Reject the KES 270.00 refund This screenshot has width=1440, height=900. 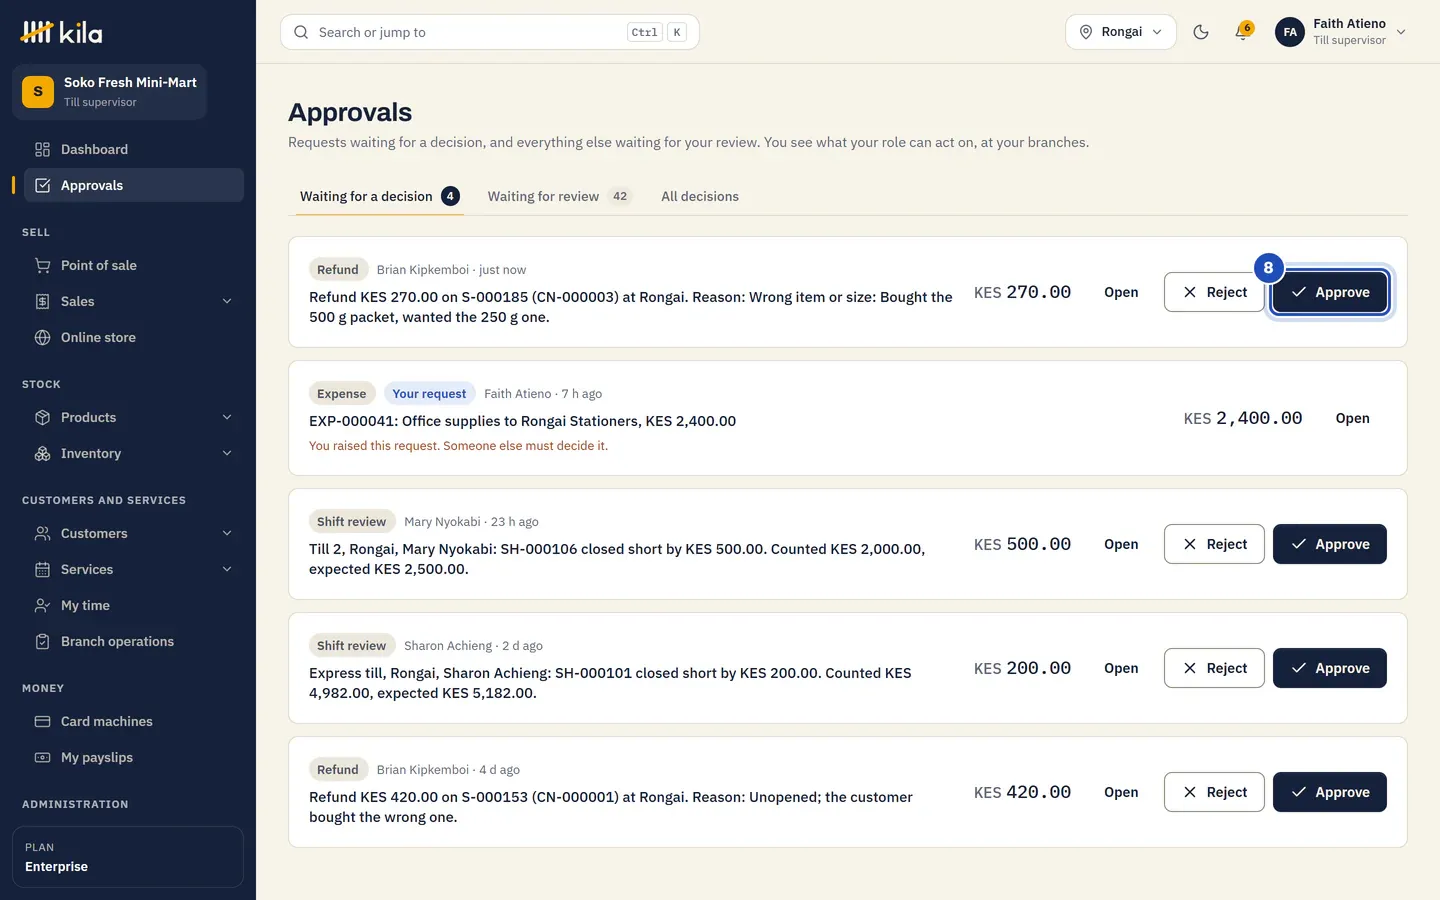1214,292
